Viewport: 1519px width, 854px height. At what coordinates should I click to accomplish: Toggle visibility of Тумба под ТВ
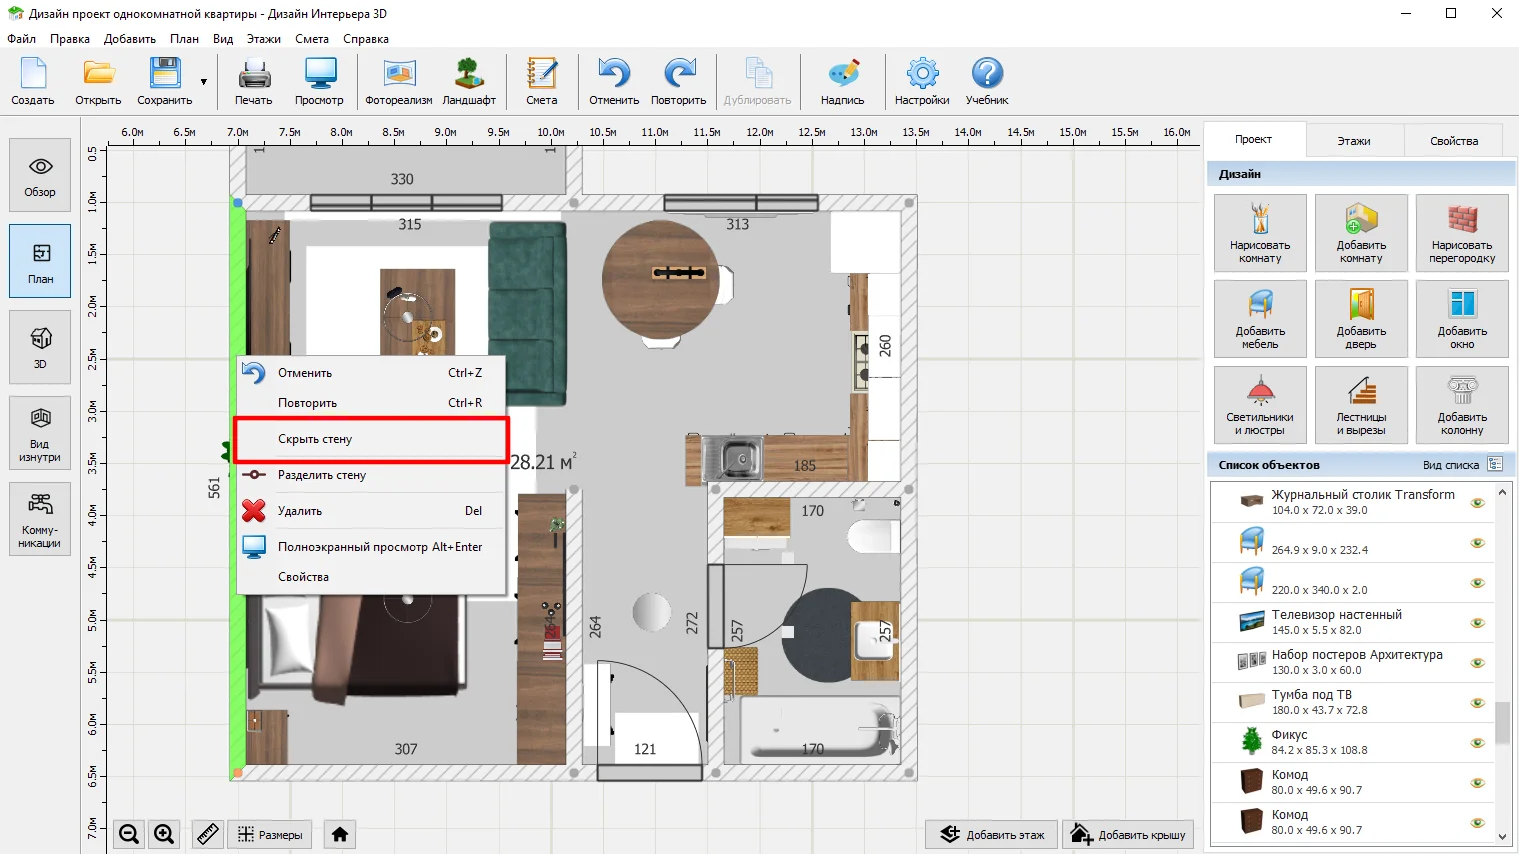click(x=1477, y=703)
